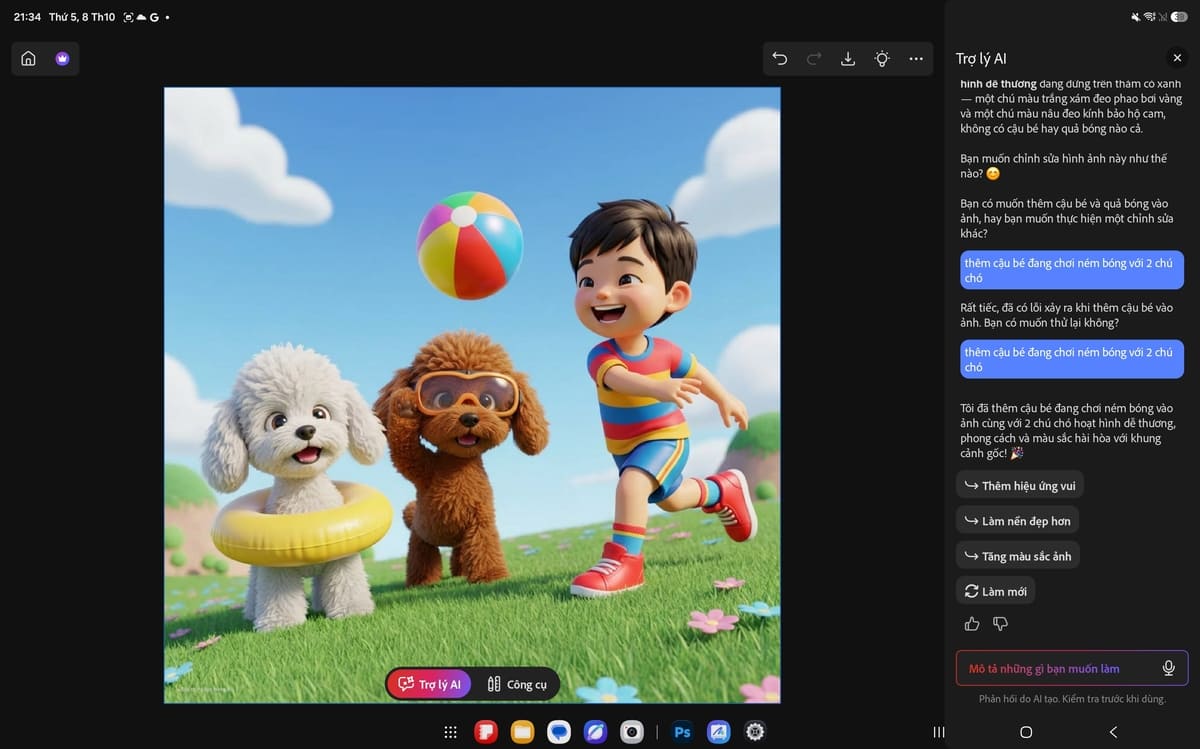This screenshot has width=1200, height=749.
Task: Open the lightbulb tips icon
Action: coord(882,59)
